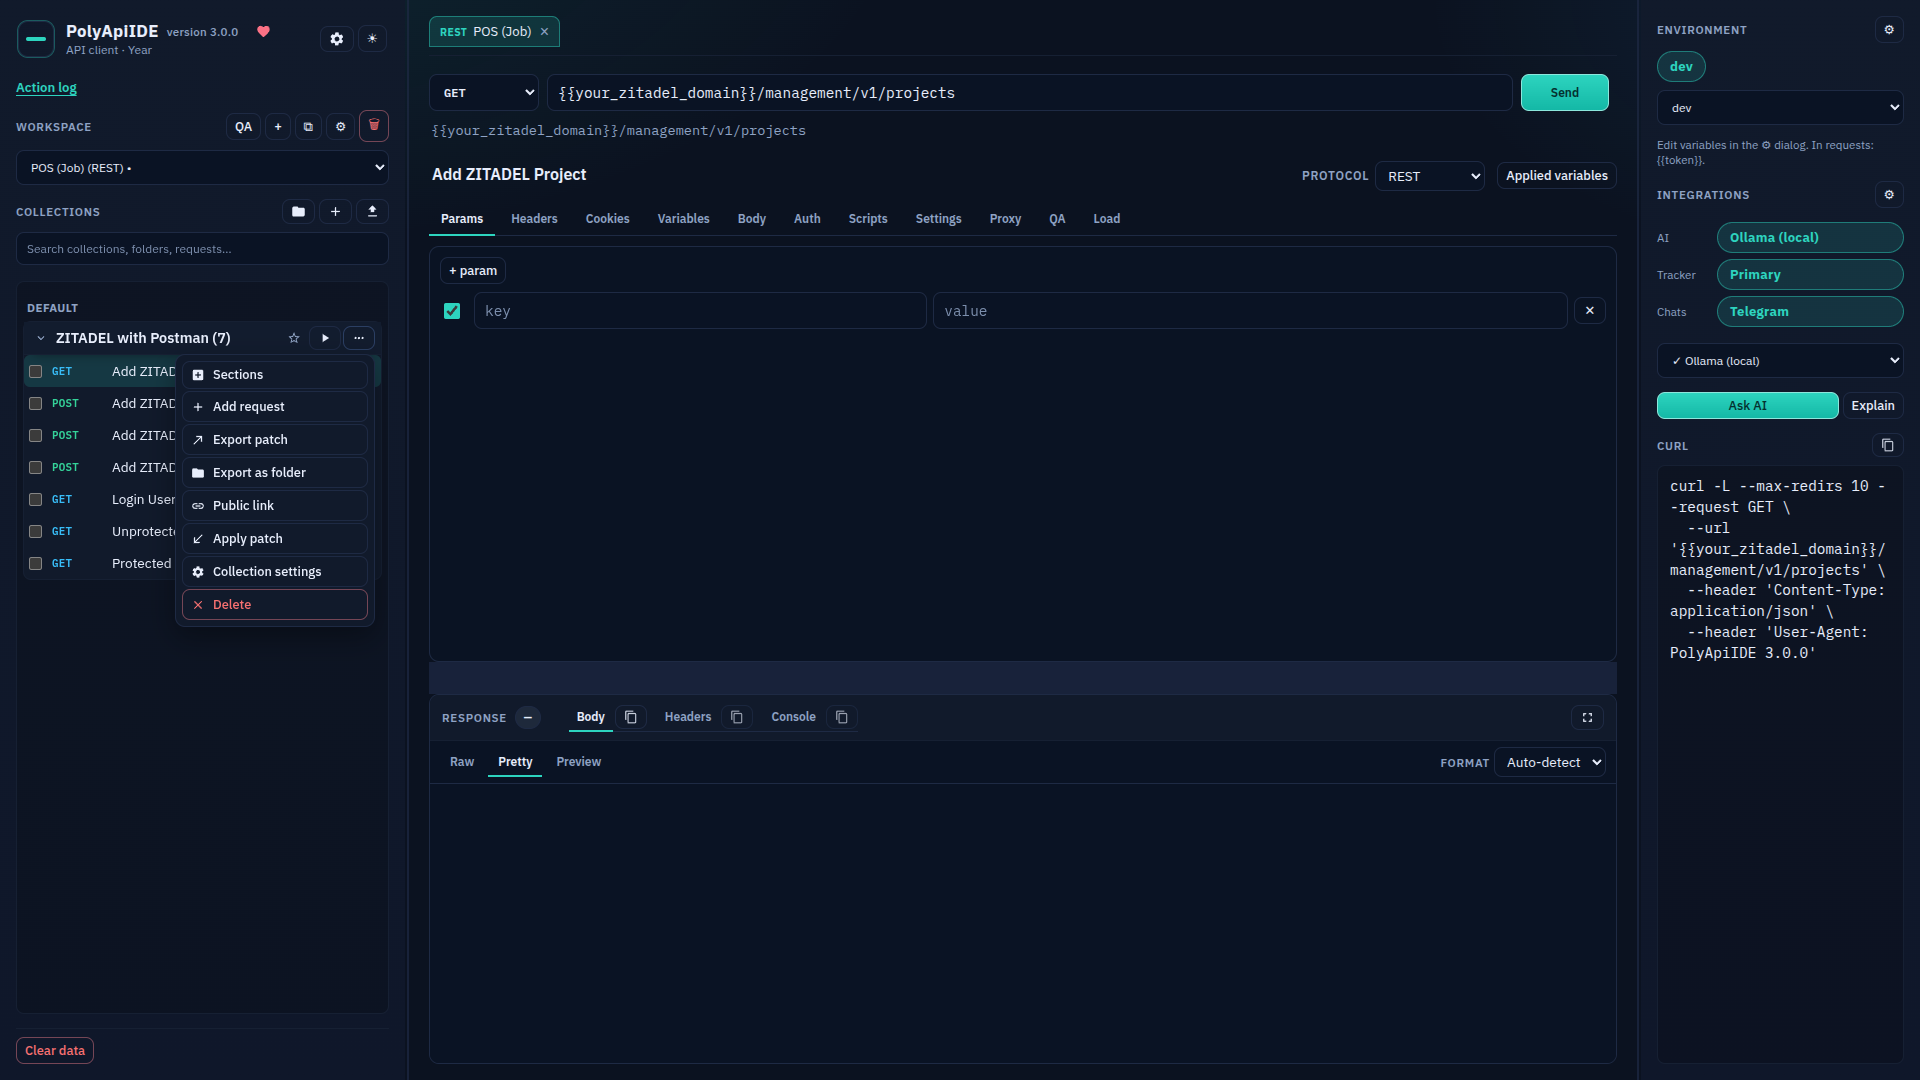Delete workspace using red trash icon
Image resolution: width=1920 pixels, height=1080 pixels.
(374, 126)
